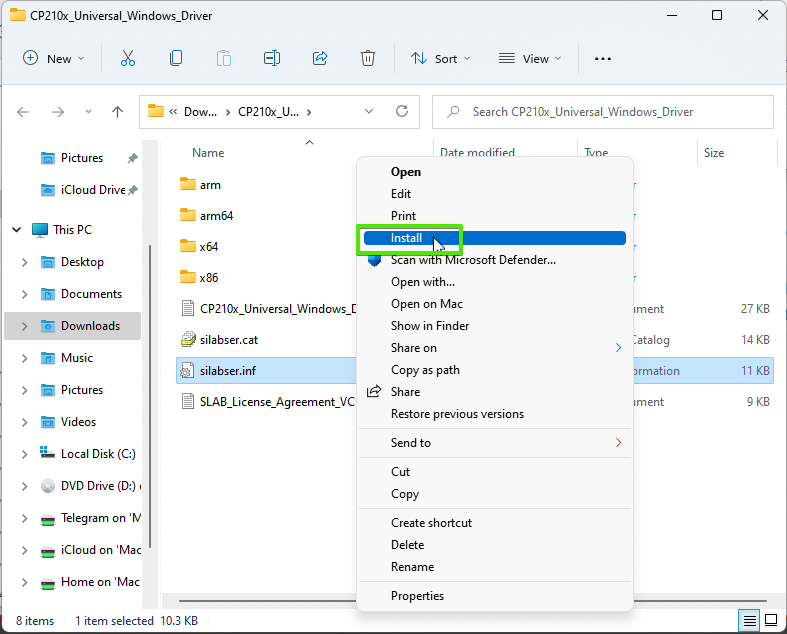
Task: Click the Copy icon in toolbar
Action: point(176,59)
